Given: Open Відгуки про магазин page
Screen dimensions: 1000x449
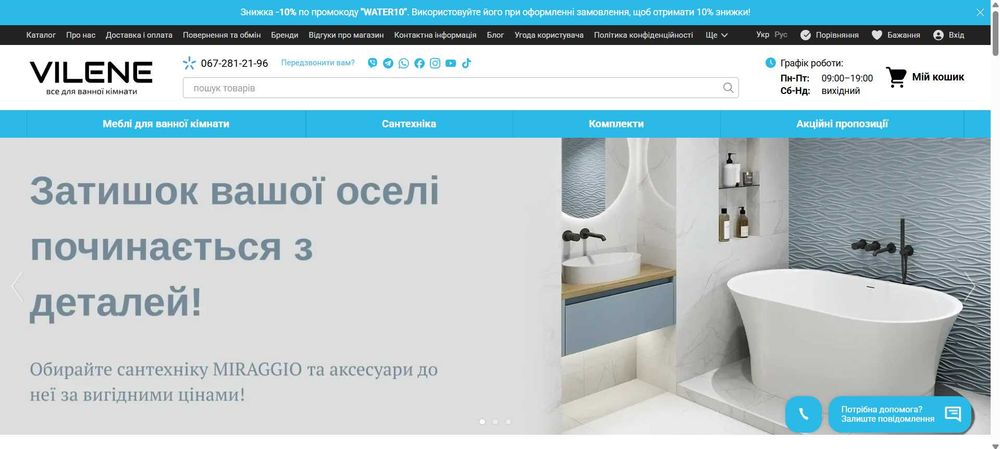Looking at the screenshot, I should pyautogui.click(x=346, y=35).
